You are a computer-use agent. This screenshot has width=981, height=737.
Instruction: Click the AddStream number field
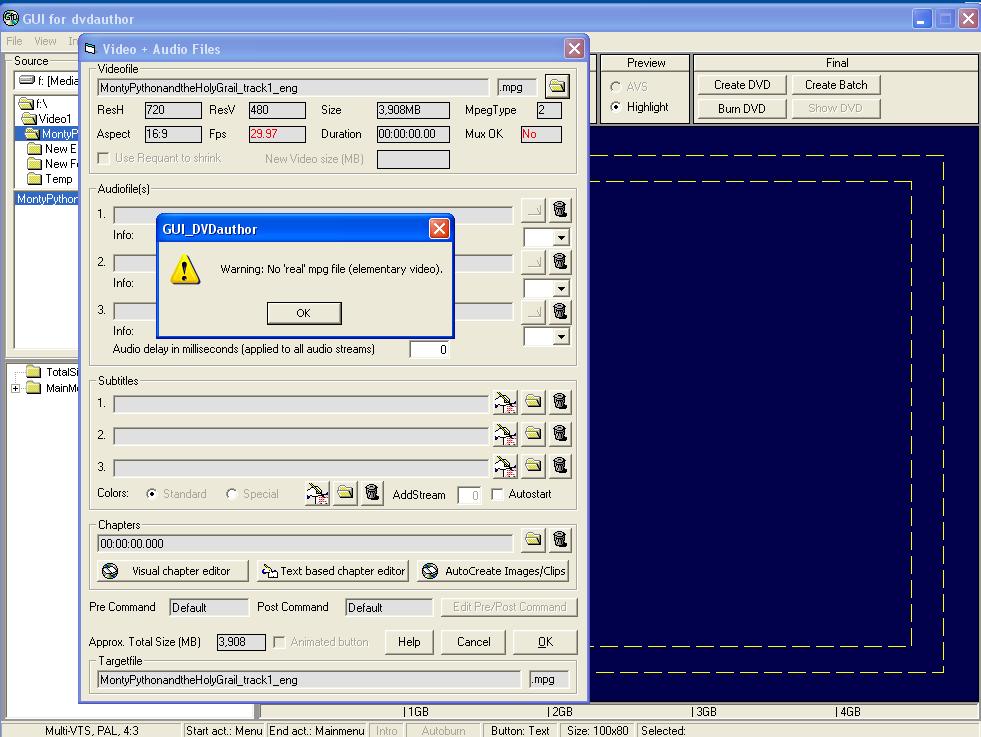click(469, 496)
